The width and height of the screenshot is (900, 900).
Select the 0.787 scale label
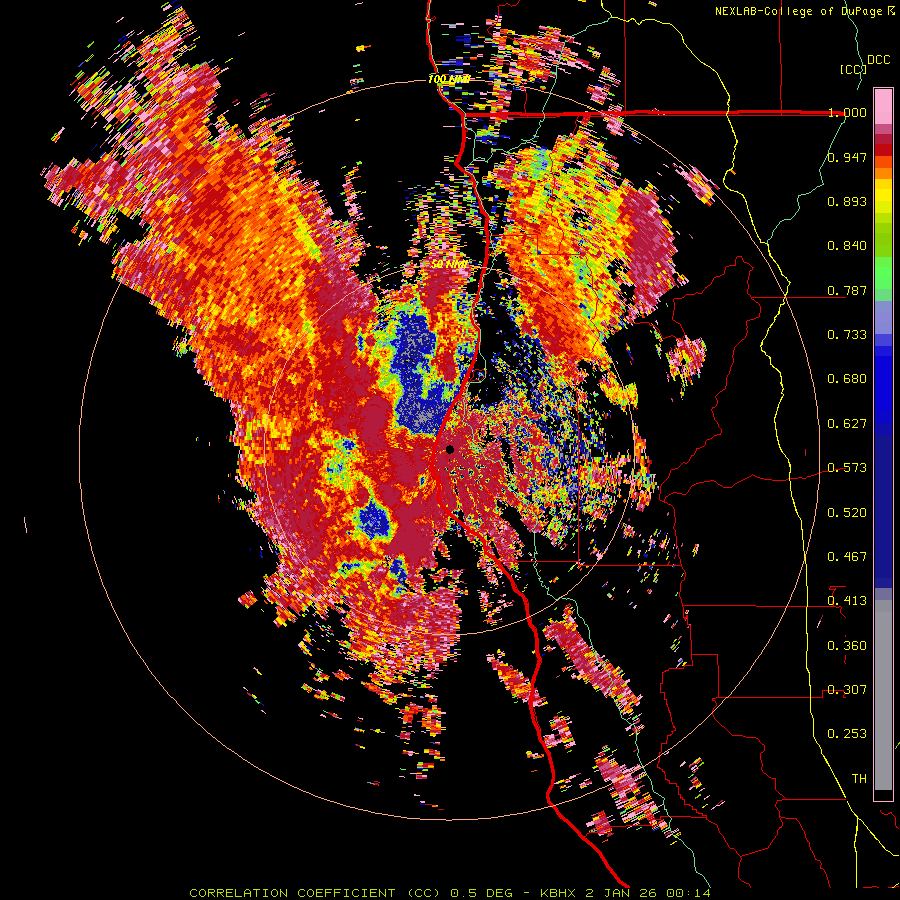(847, 290)
